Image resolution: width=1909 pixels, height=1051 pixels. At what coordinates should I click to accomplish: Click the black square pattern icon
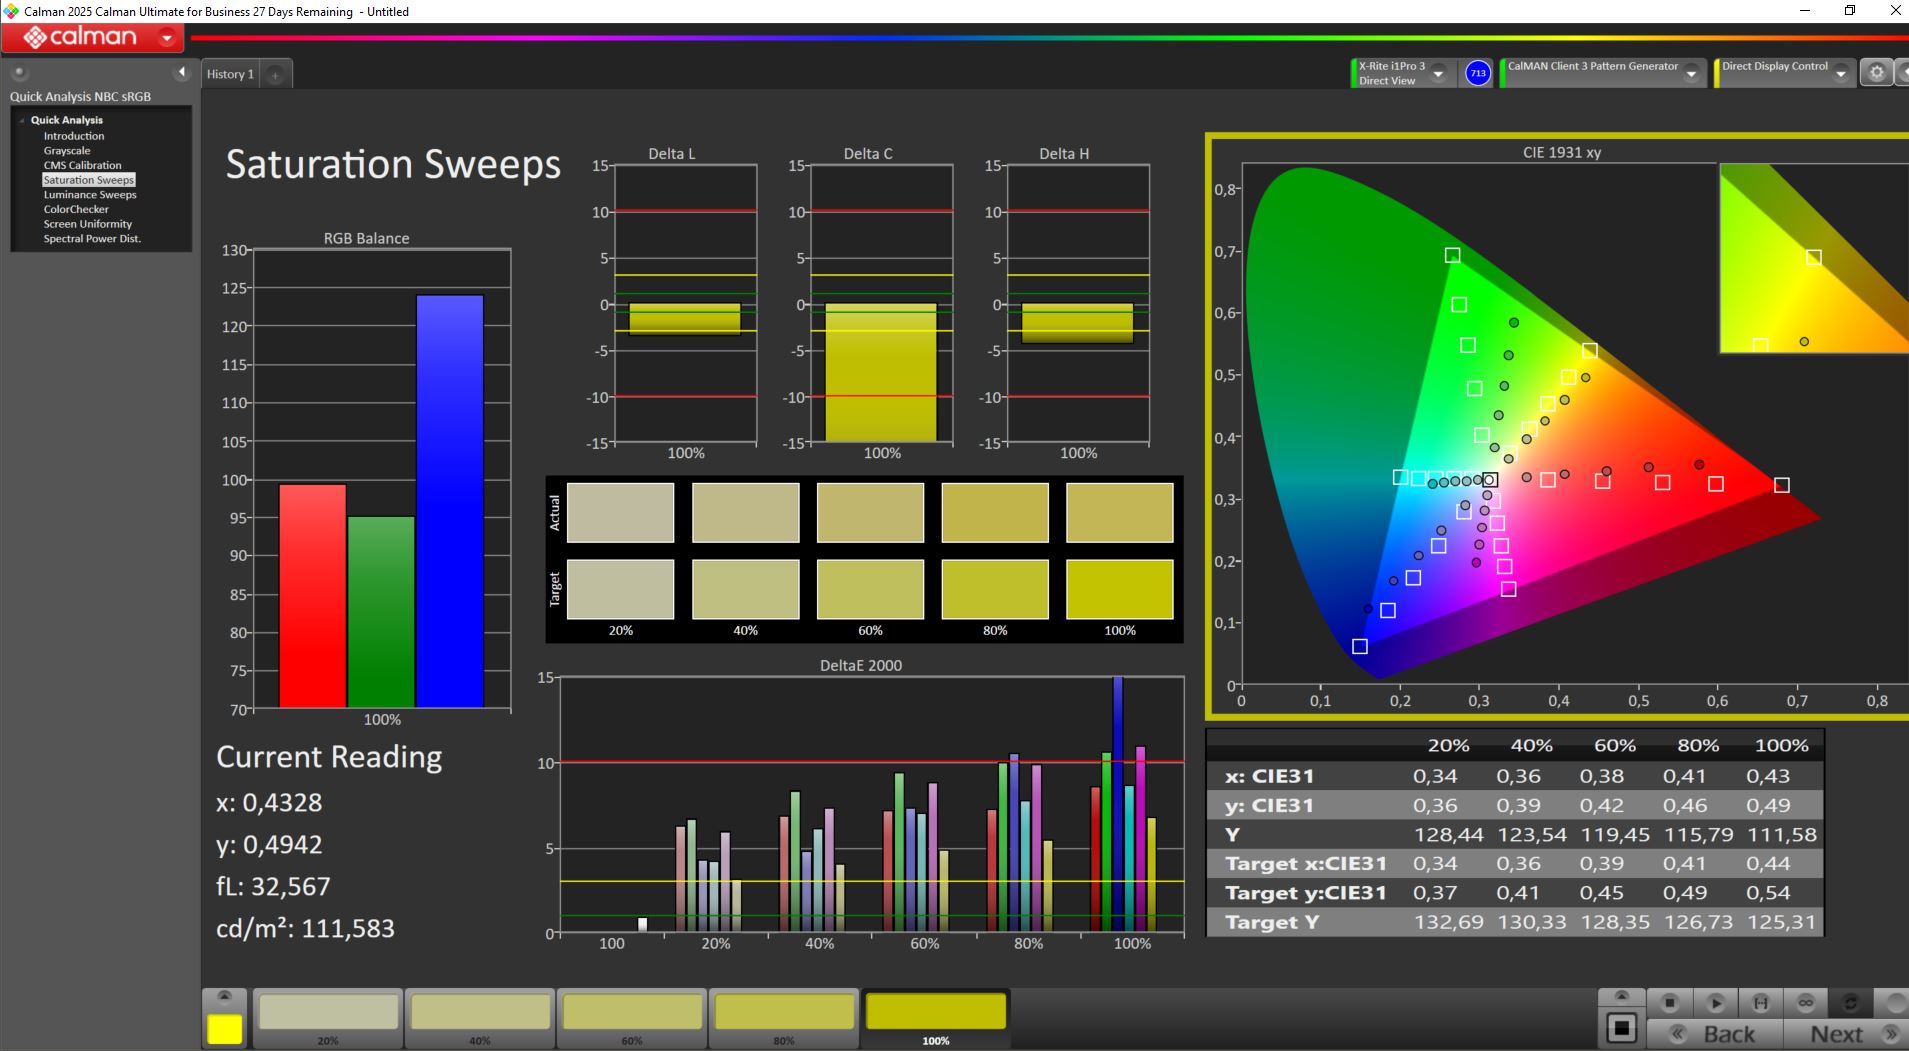pos(1621,1028)
